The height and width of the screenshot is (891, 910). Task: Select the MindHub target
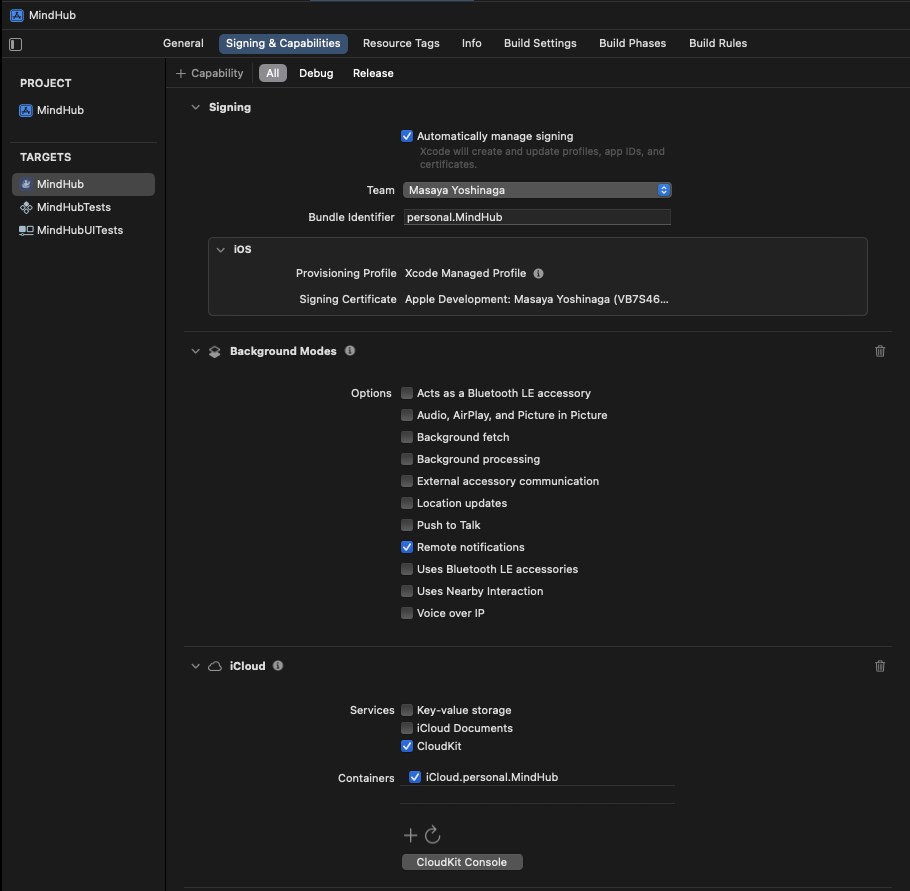pyautogui.click(x=84, y=184)
